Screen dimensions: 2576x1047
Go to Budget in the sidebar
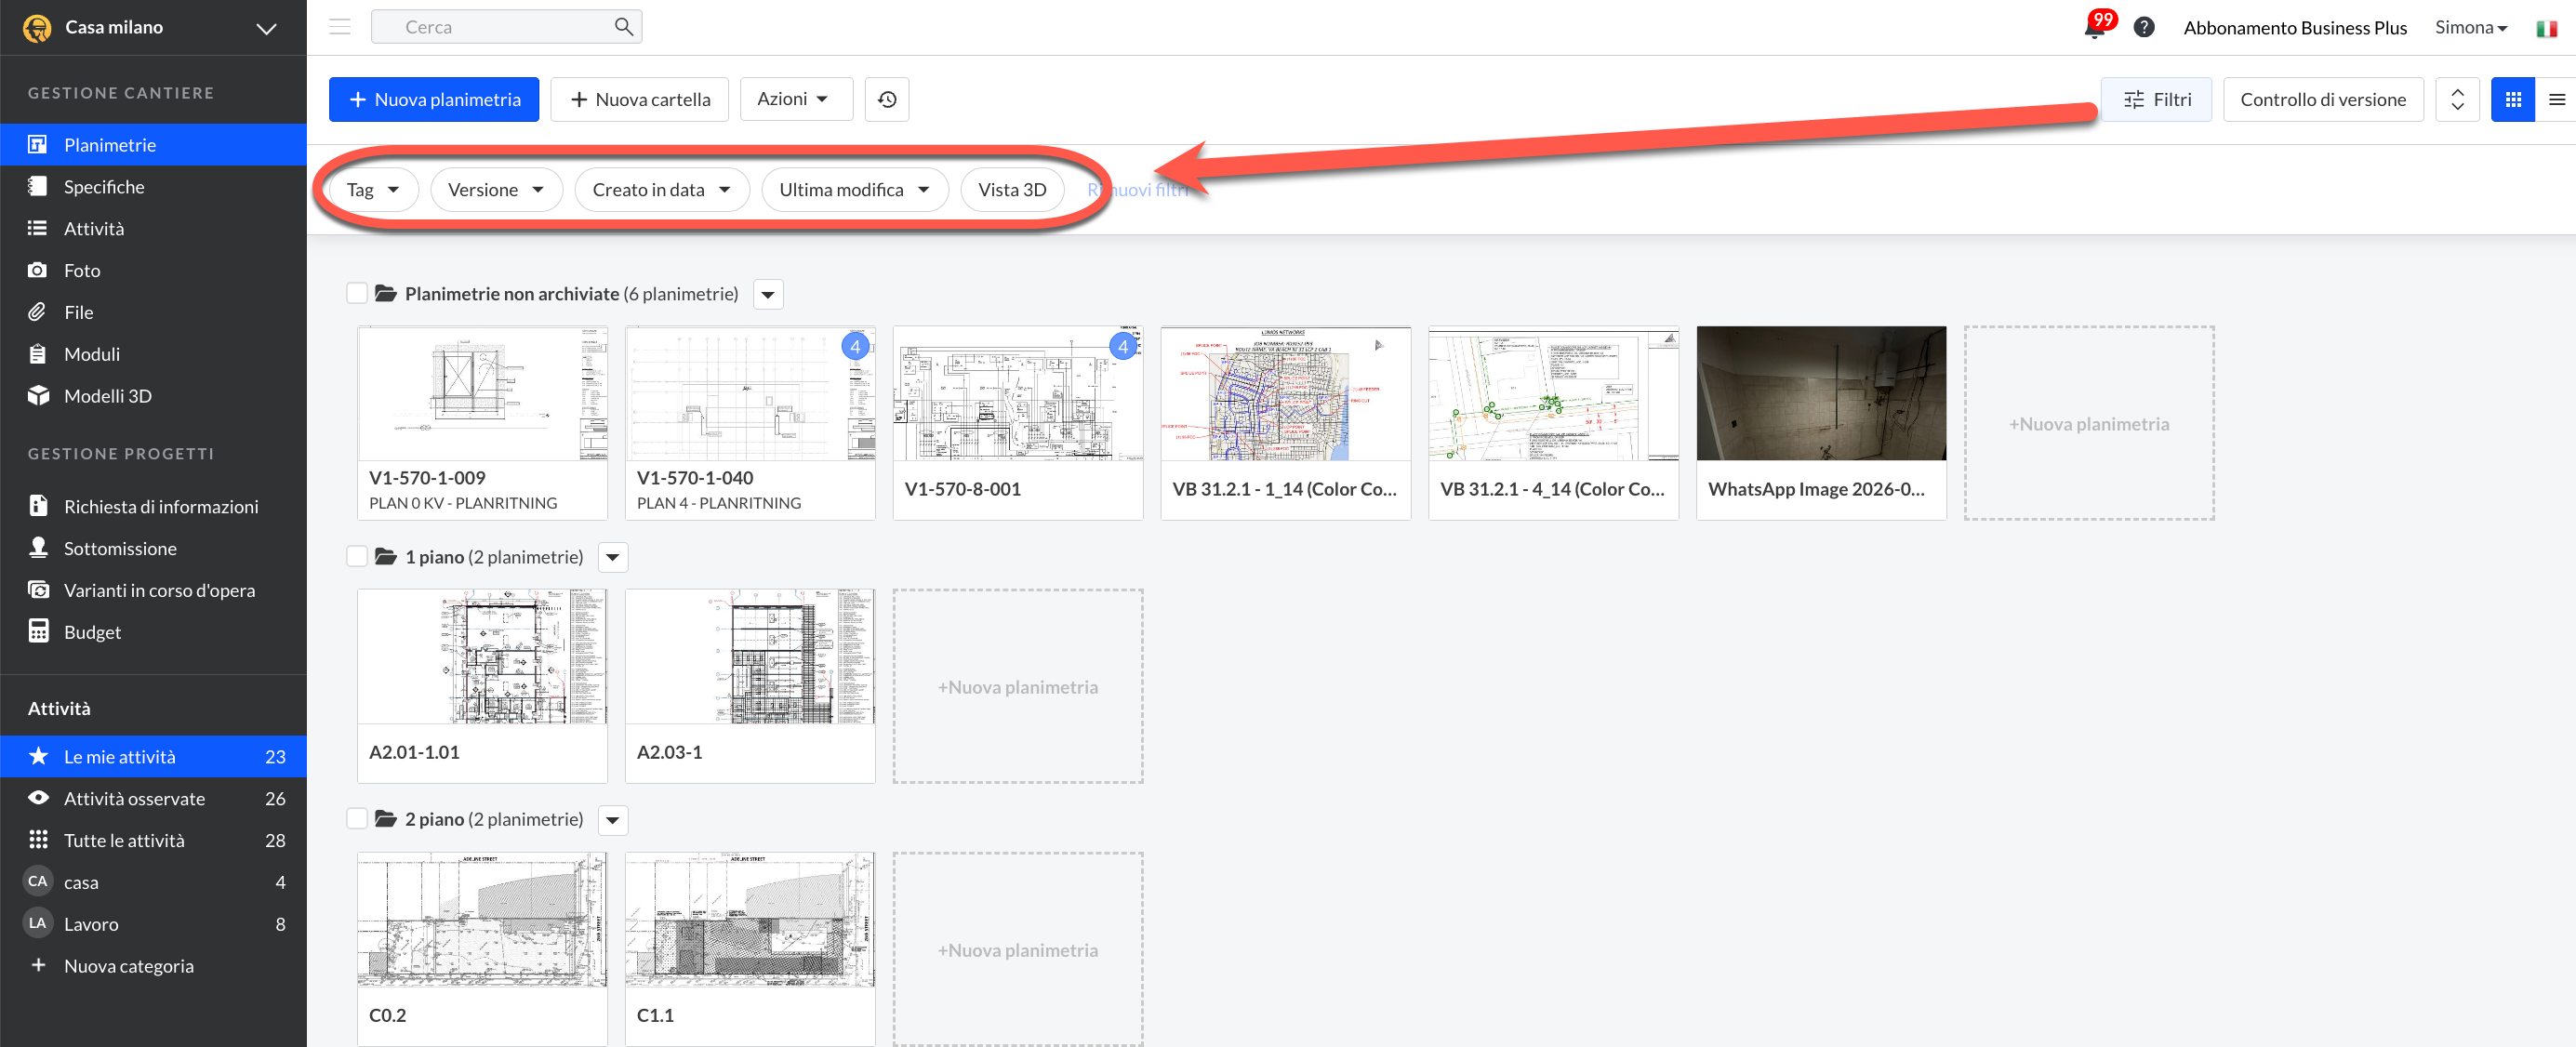[x=92, y=632]
